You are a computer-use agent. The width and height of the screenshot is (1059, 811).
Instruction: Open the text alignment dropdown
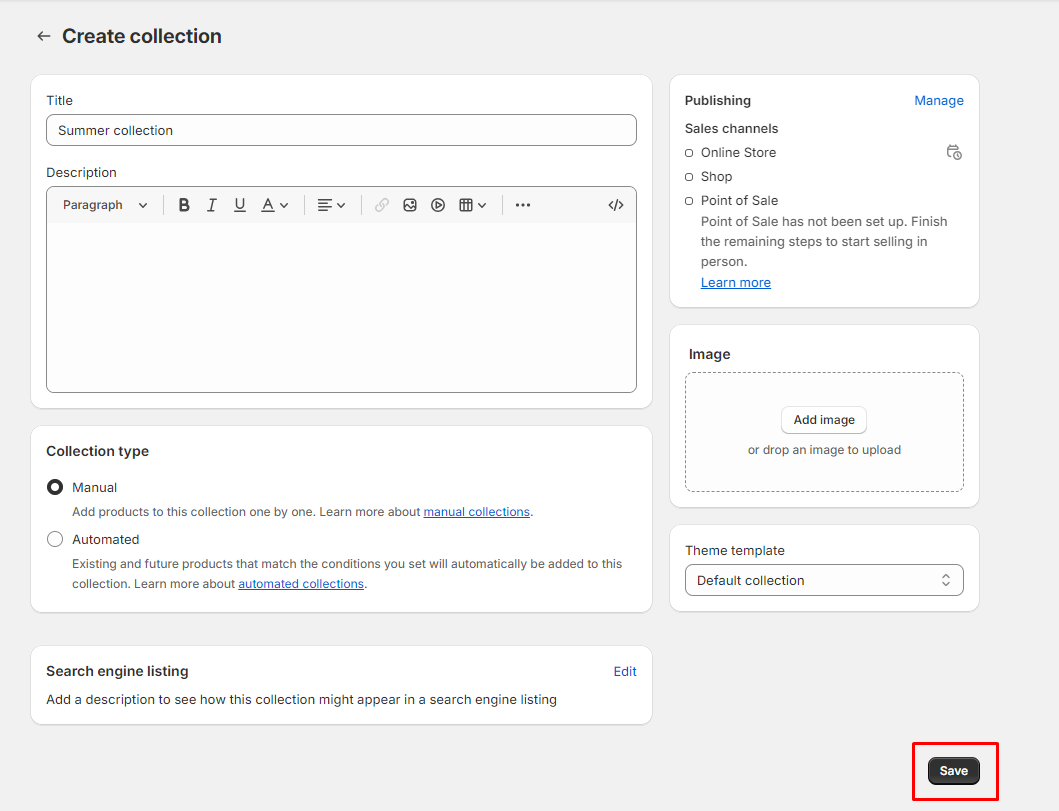pyautogui.click(x=331, y=204)
